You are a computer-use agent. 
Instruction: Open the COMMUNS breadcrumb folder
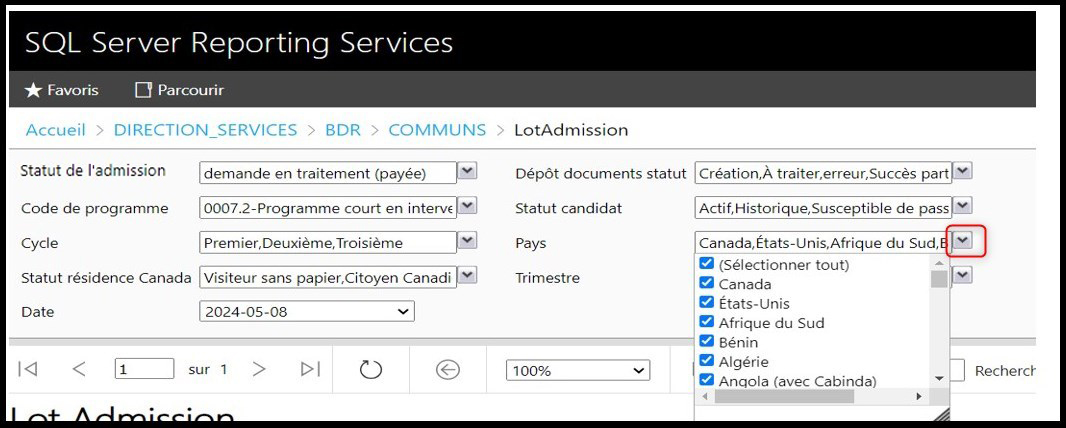click(x=437, y=130)
